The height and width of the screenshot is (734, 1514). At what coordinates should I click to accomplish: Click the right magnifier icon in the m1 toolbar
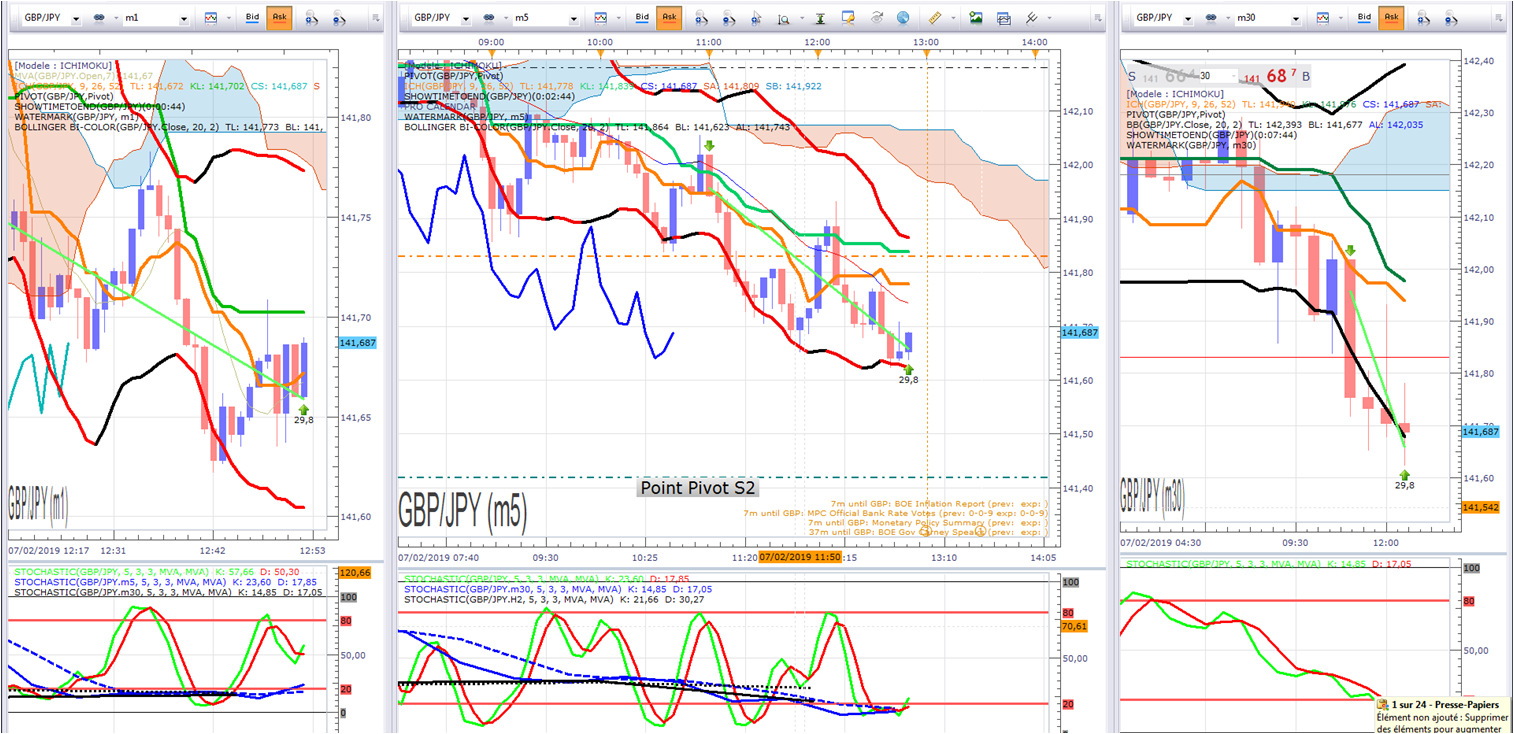(x=340, y=18)
